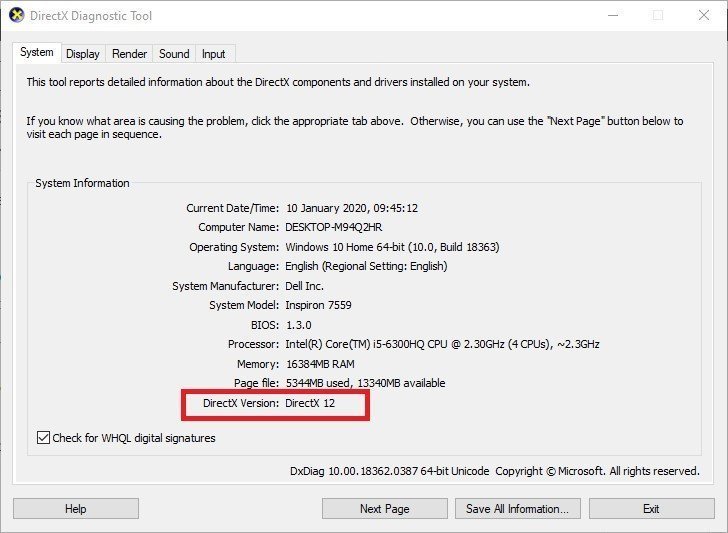Go to the Render tab
Image resolution: width=728 pixels, height=533 pixels.
pos(129,54)
